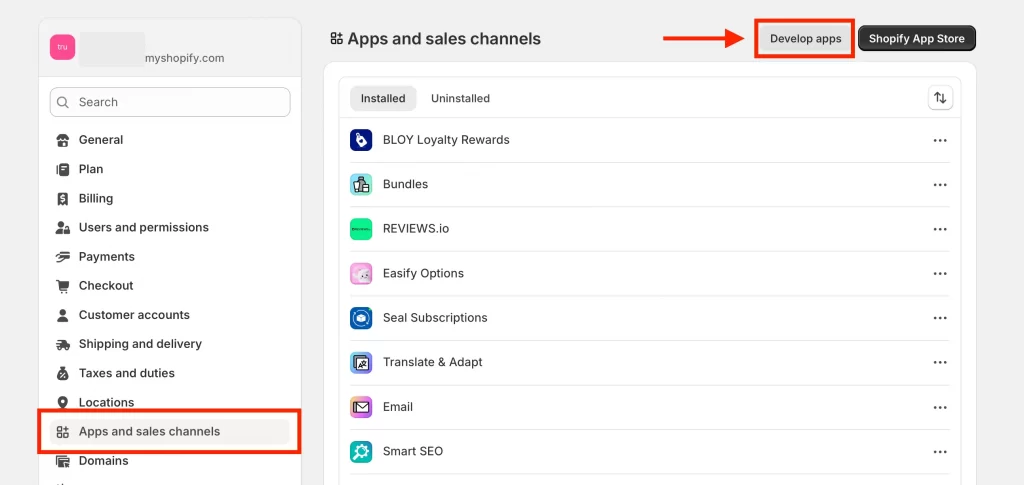
Task: Open the more actions menu for Email
Action: click(939, 407)
